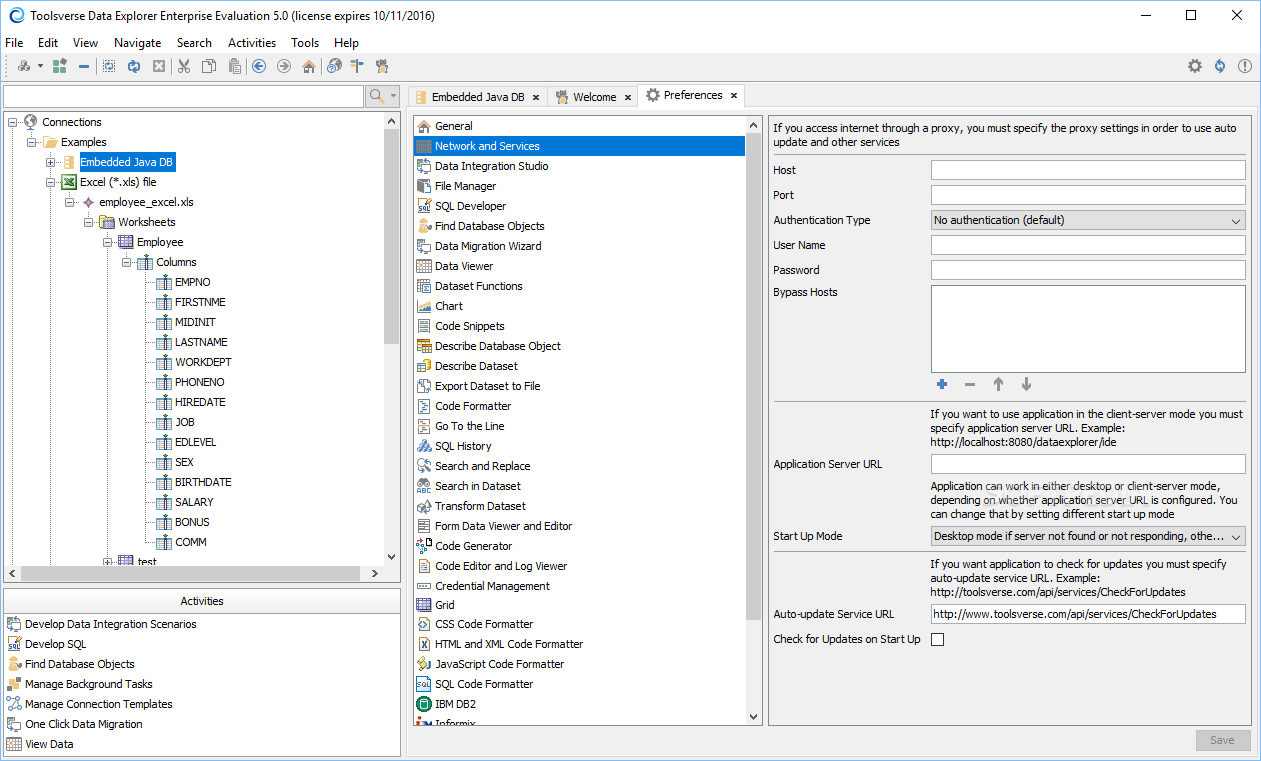This screenshot has width=1261, height=761.
Task: Collapse the Worksheets node
Action: tap(88, 222)
